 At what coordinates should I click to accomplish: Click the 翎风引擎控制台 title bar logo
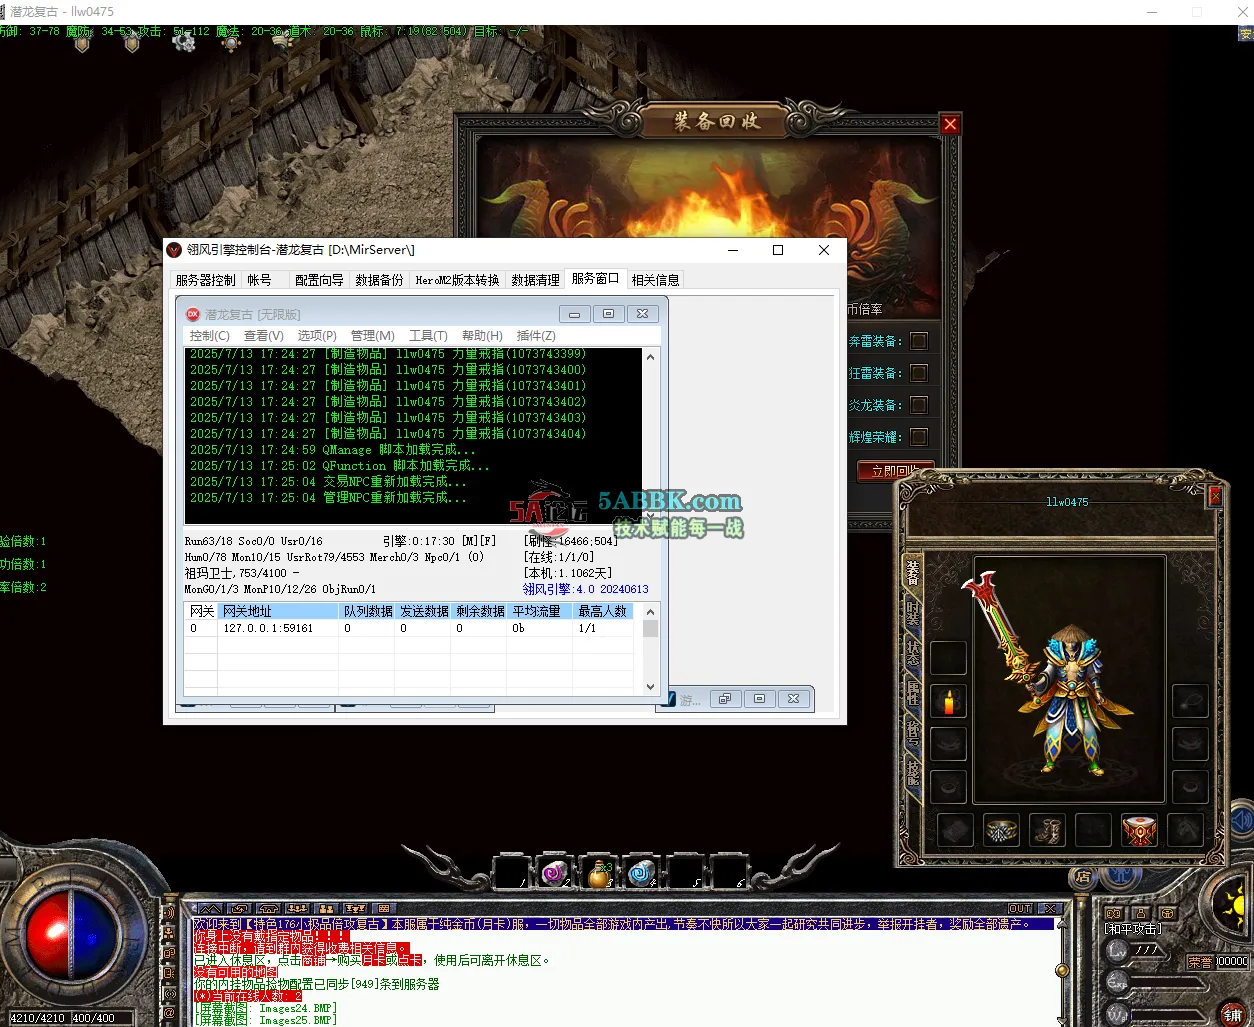[x=175, y=250]
